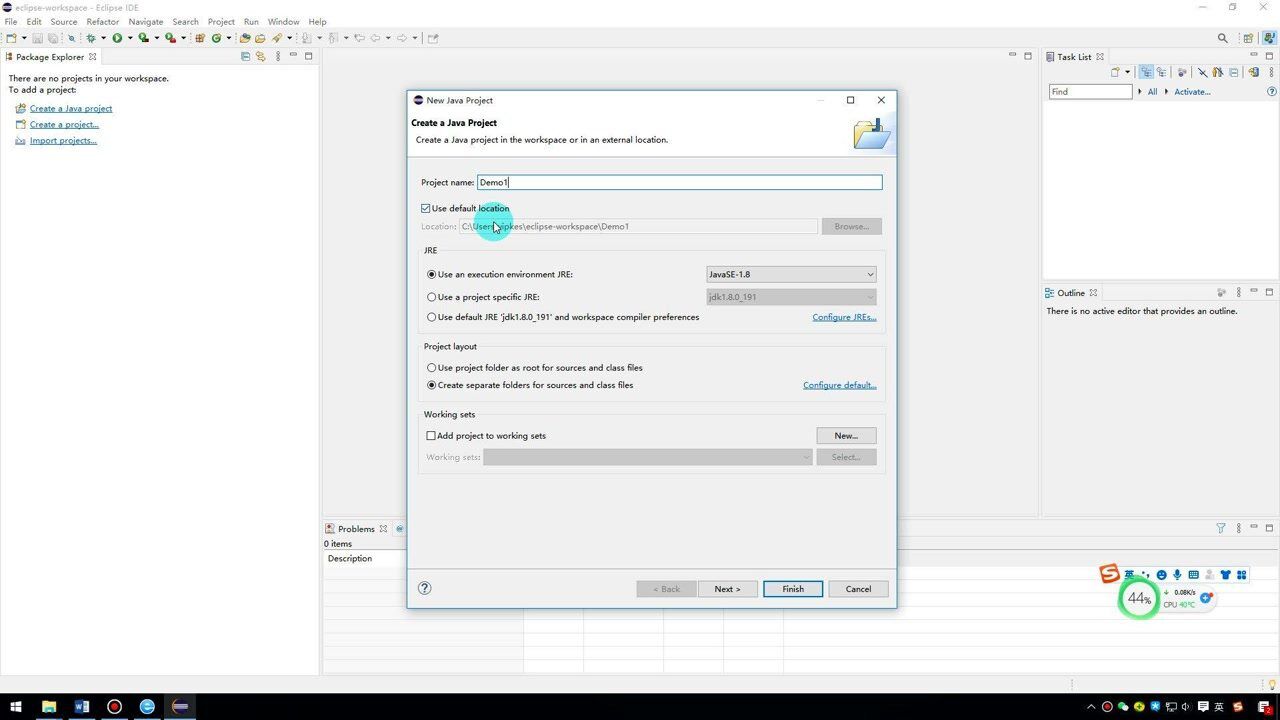Expand the Run button dropdown arrow
Image resolution: width=1280 pixels, height=720 pixels.
pos(129,38)
